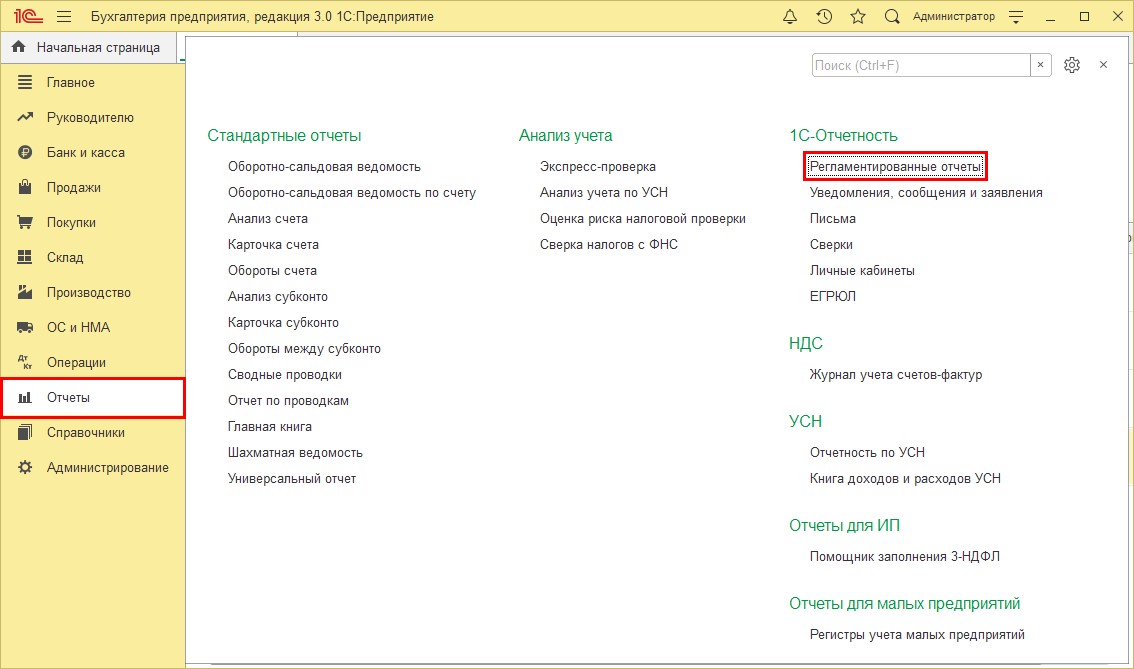Open the Операции section
Image resolution: width=1134 pixels, height=669 pixels.
(x=93, y=362)
